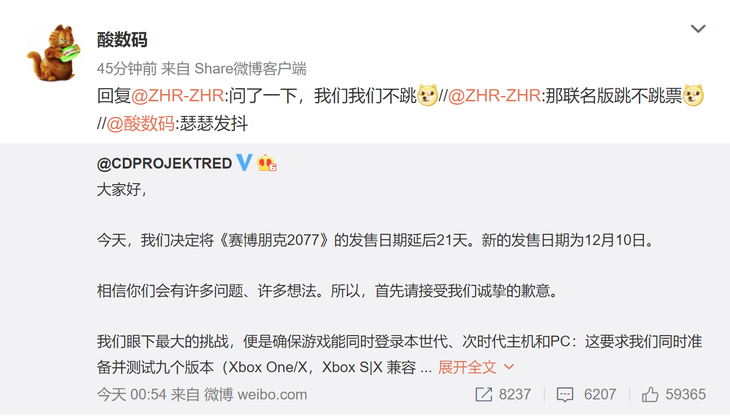730x416 pixels.
Task: Open reposts via the 8237 count
Action: pos(515,395)
